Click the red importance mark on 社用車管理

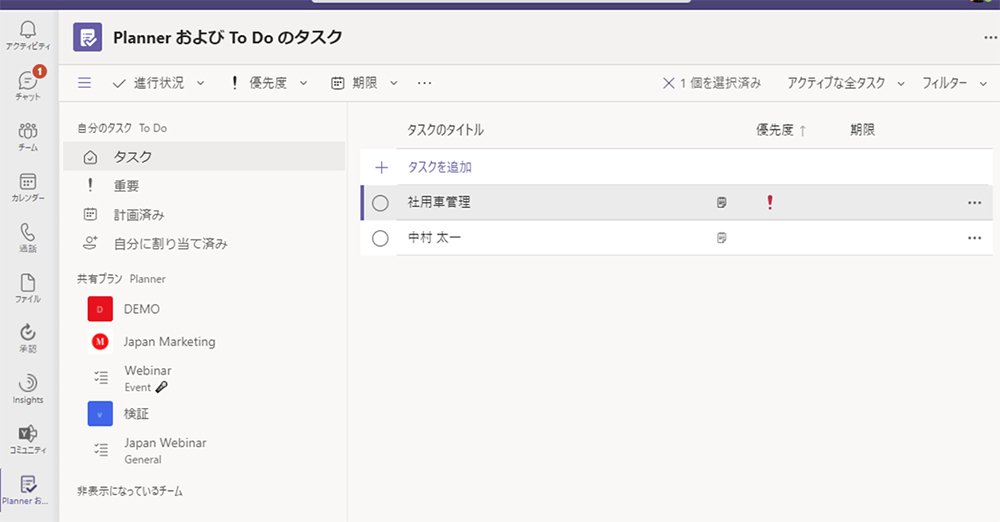[770, 202]
